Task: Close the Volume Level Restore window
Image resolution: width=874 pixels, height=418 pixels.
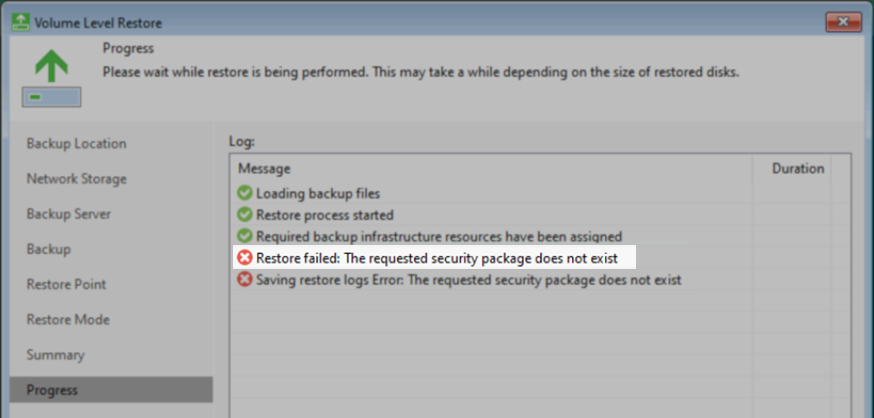Action: (843, 22)
